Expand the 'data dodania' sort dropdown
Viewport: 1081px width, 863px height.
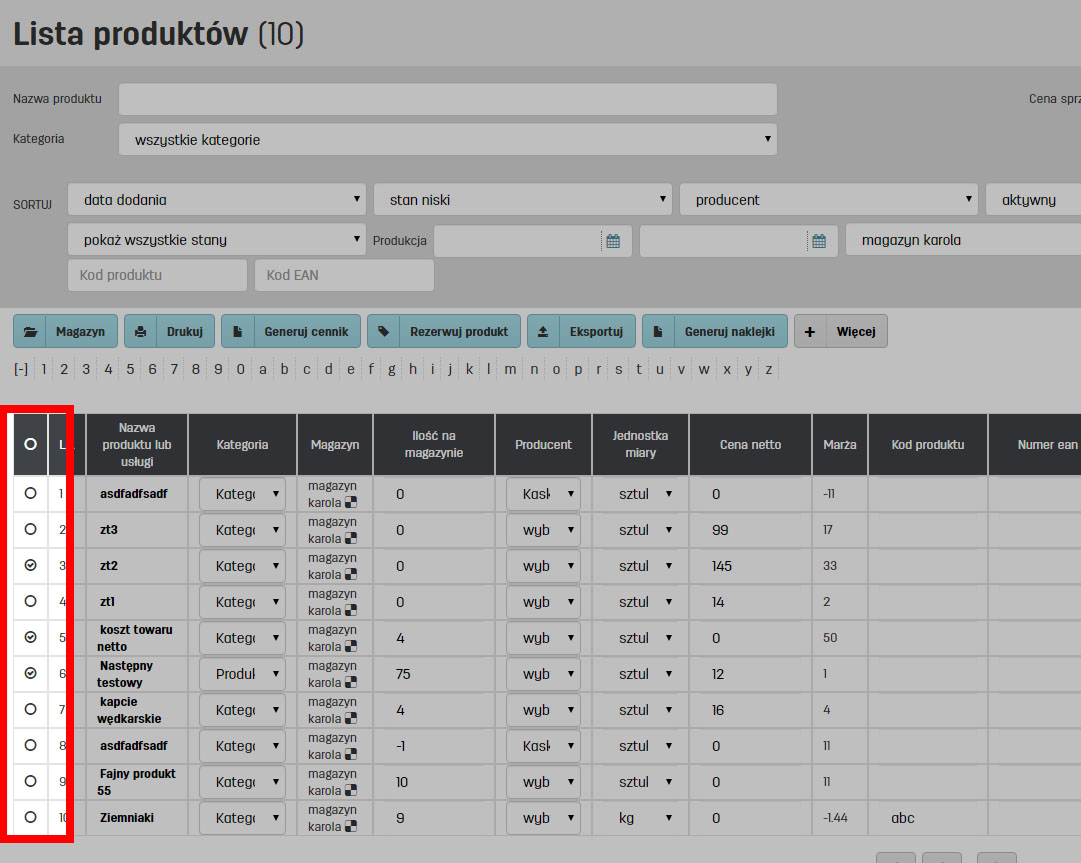[x=217, y=200]
